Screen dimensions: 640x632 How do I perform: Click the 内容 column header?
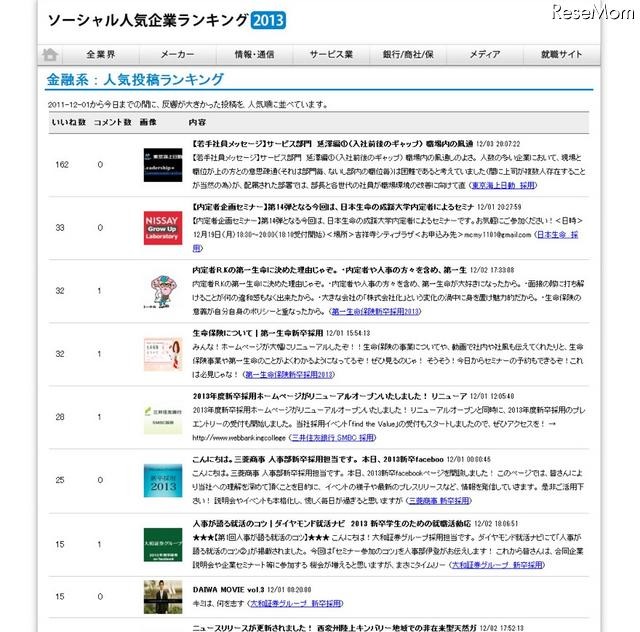(197, 122)
